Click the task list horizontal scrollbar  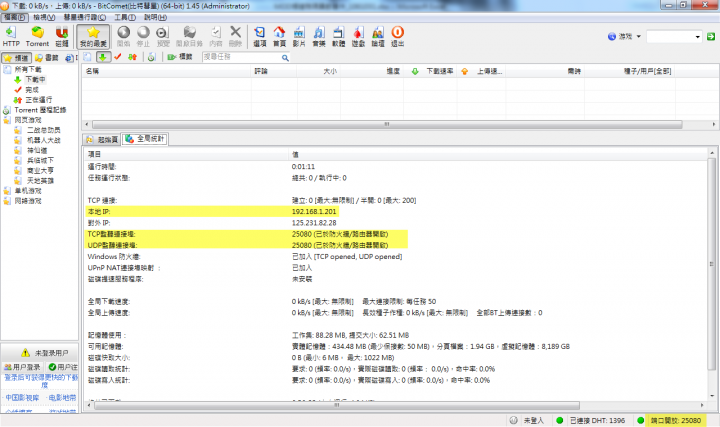[387, 124]
